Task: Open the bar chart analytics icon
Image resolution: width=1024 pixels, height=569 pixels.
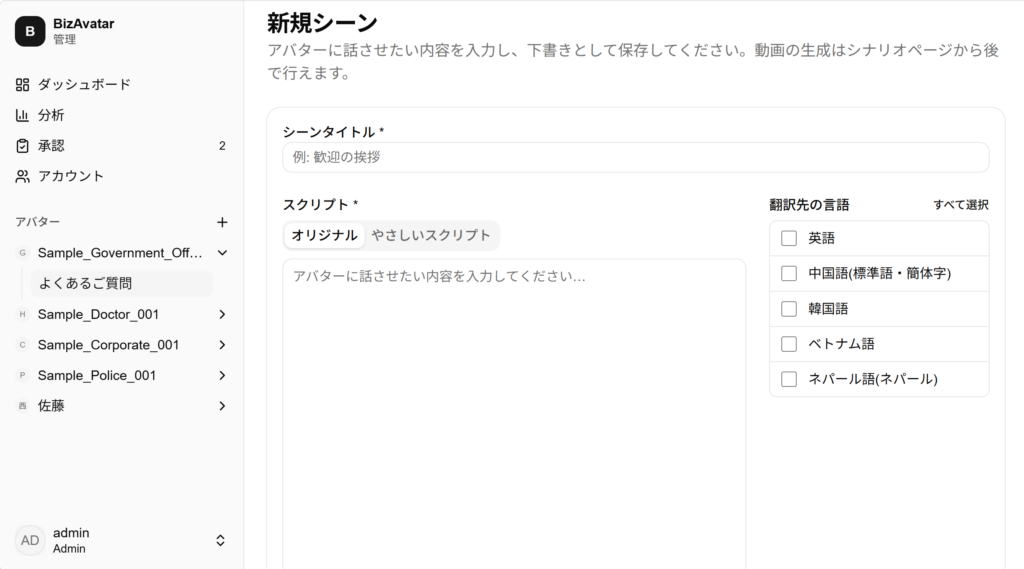Action: pos(22,115)
